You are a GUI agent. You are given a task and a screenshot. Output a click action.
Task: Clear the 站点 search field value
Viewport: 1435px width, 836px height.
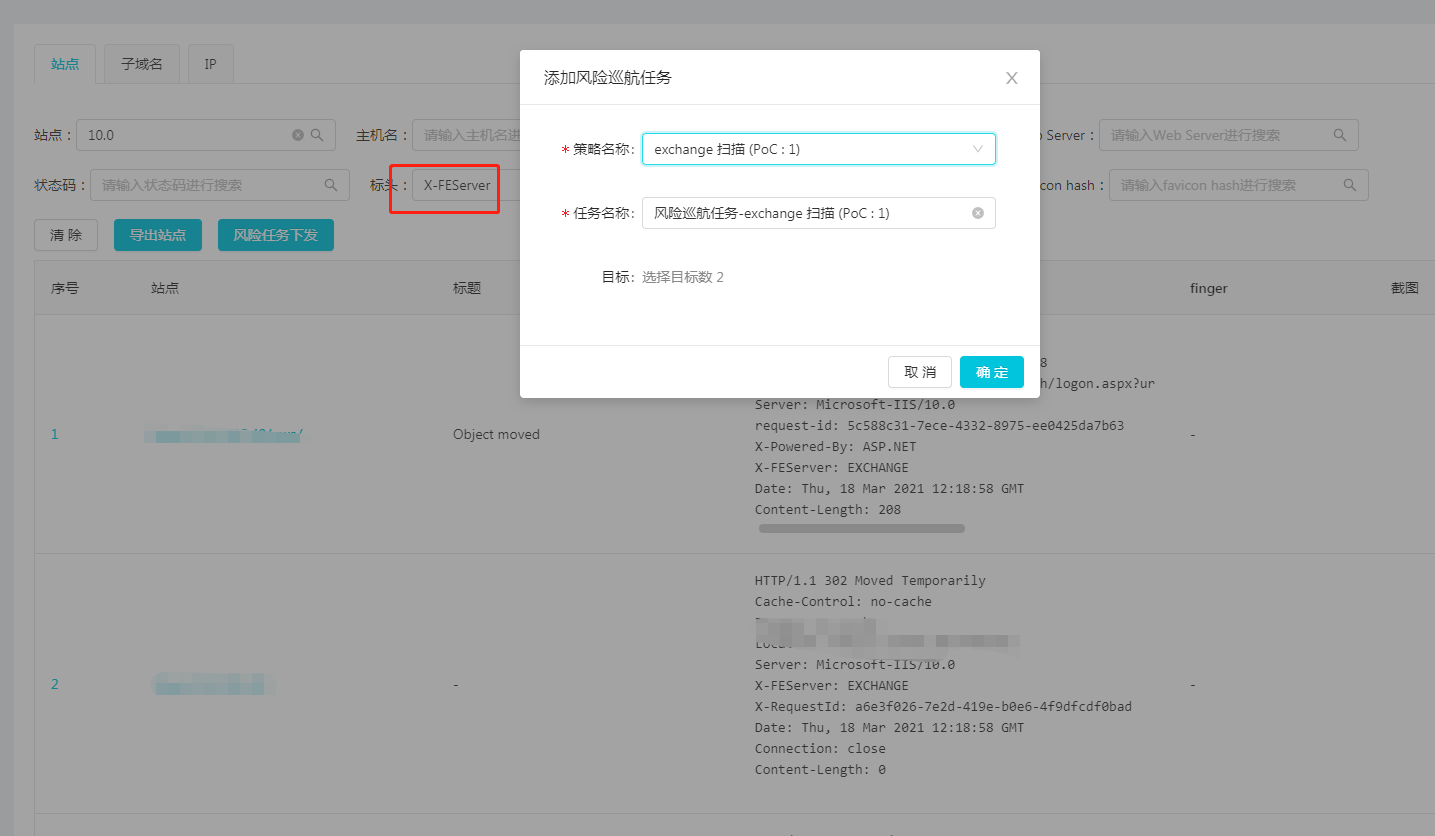pos(298,135)
